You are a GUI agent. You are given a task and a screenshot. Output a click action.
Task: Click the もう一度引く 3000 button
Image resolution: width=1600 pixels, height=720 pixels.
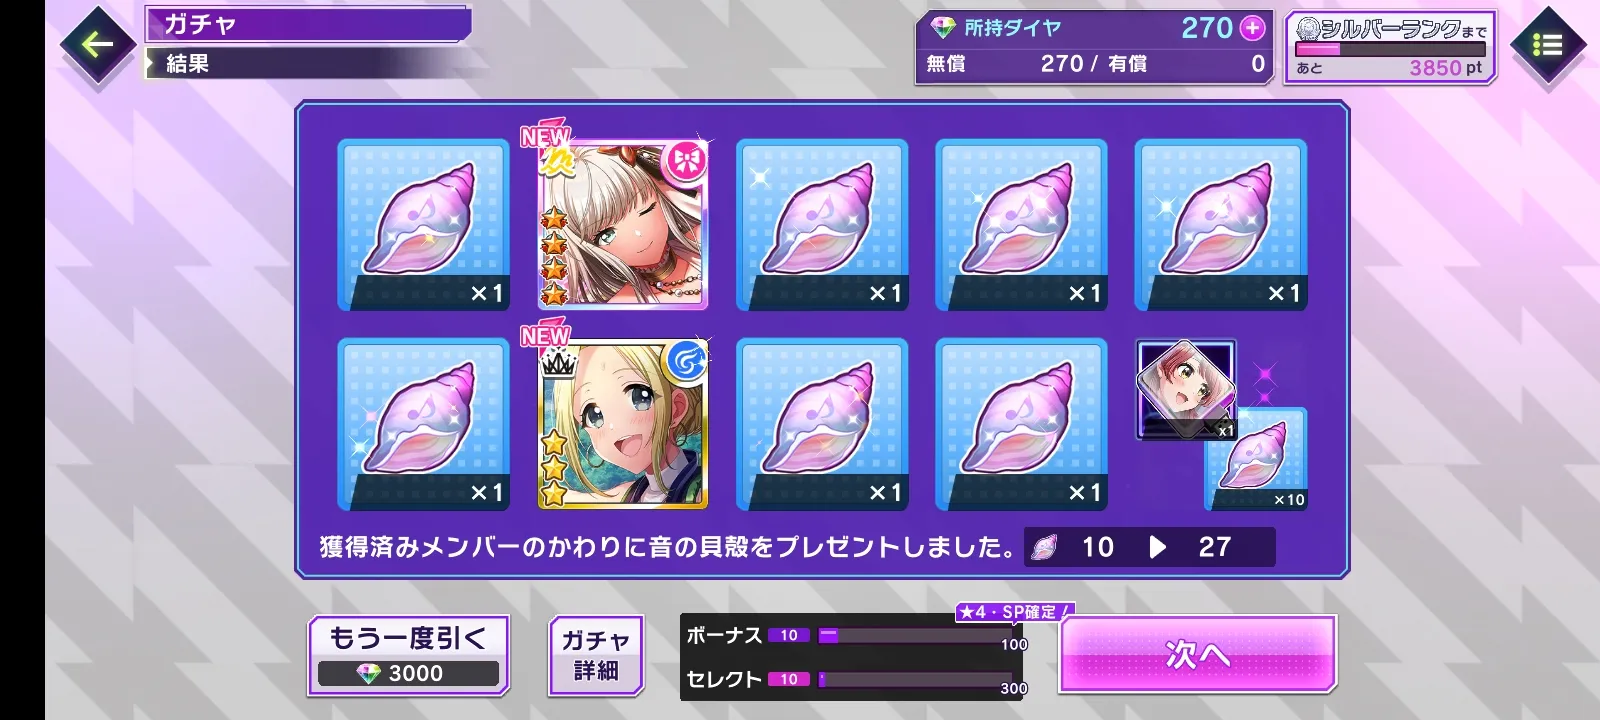(408, 655)
